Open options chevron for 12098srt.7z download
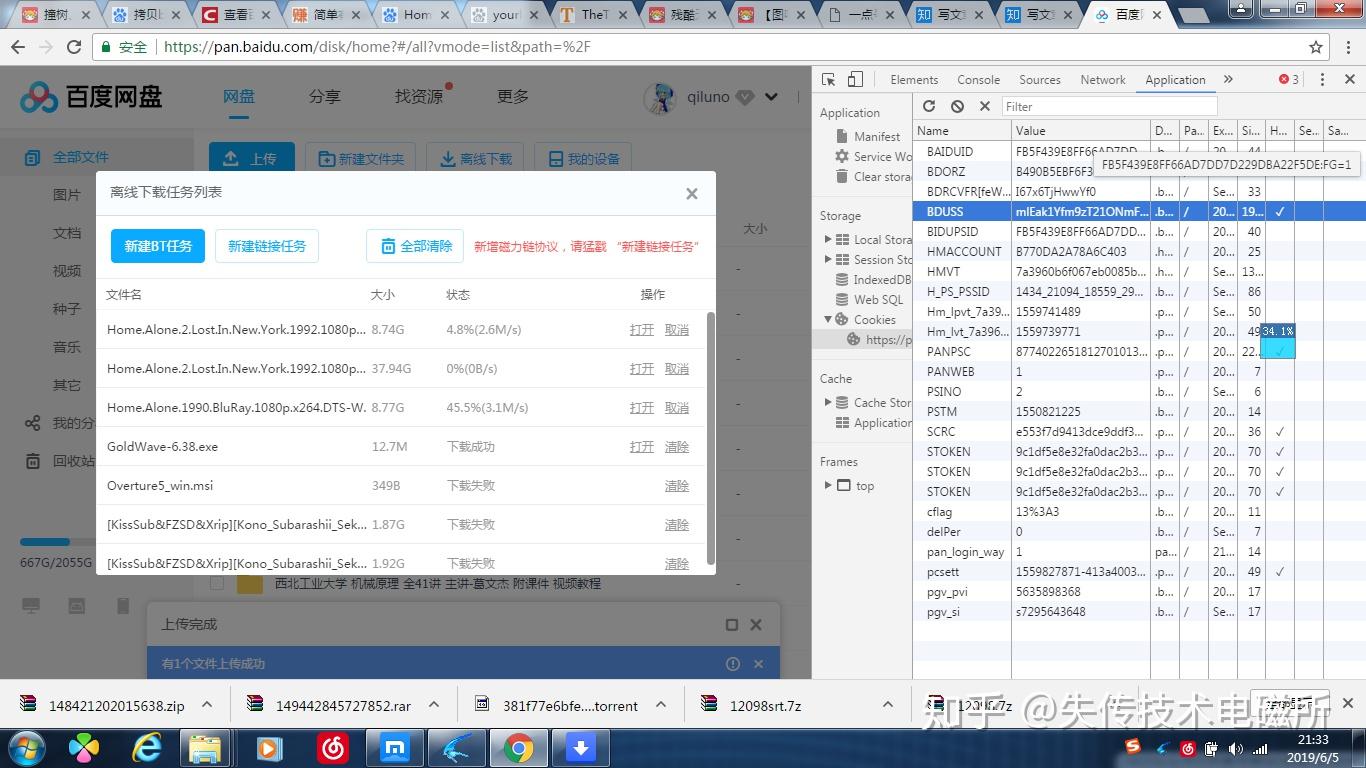 [x=887, y=705]
